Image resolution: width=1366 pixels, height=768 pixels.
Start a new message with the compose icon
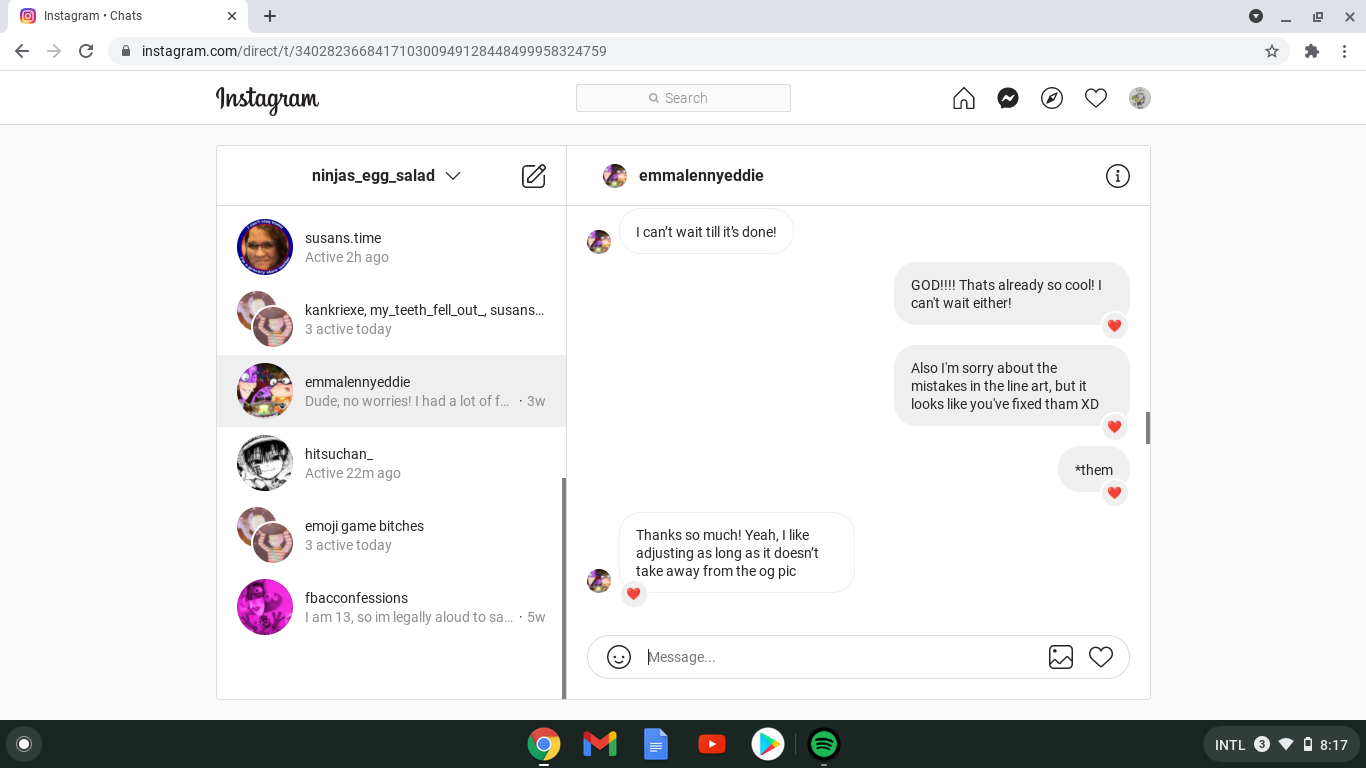click(534, 176)
